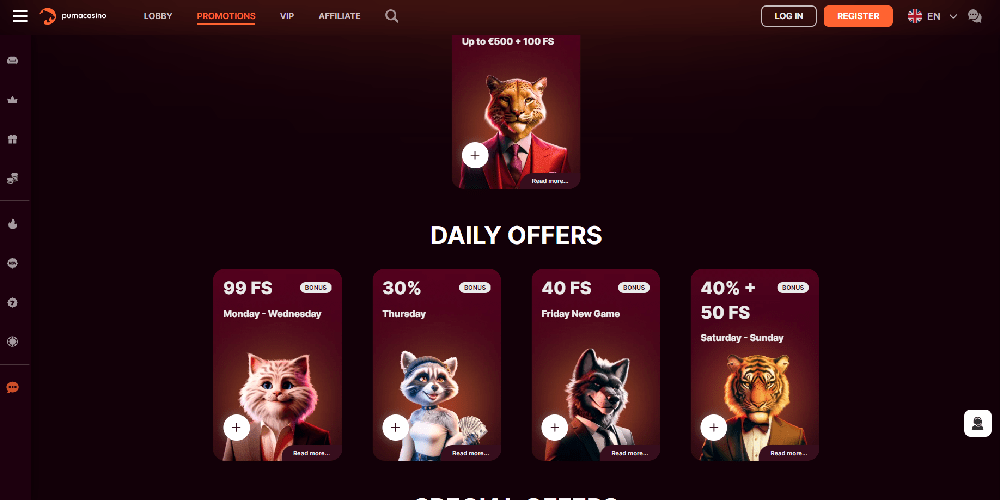Image resolution: width=1000 pixels, height=500 pixels.
Task: Open the EN language dropdown
Action: (932, 16)
